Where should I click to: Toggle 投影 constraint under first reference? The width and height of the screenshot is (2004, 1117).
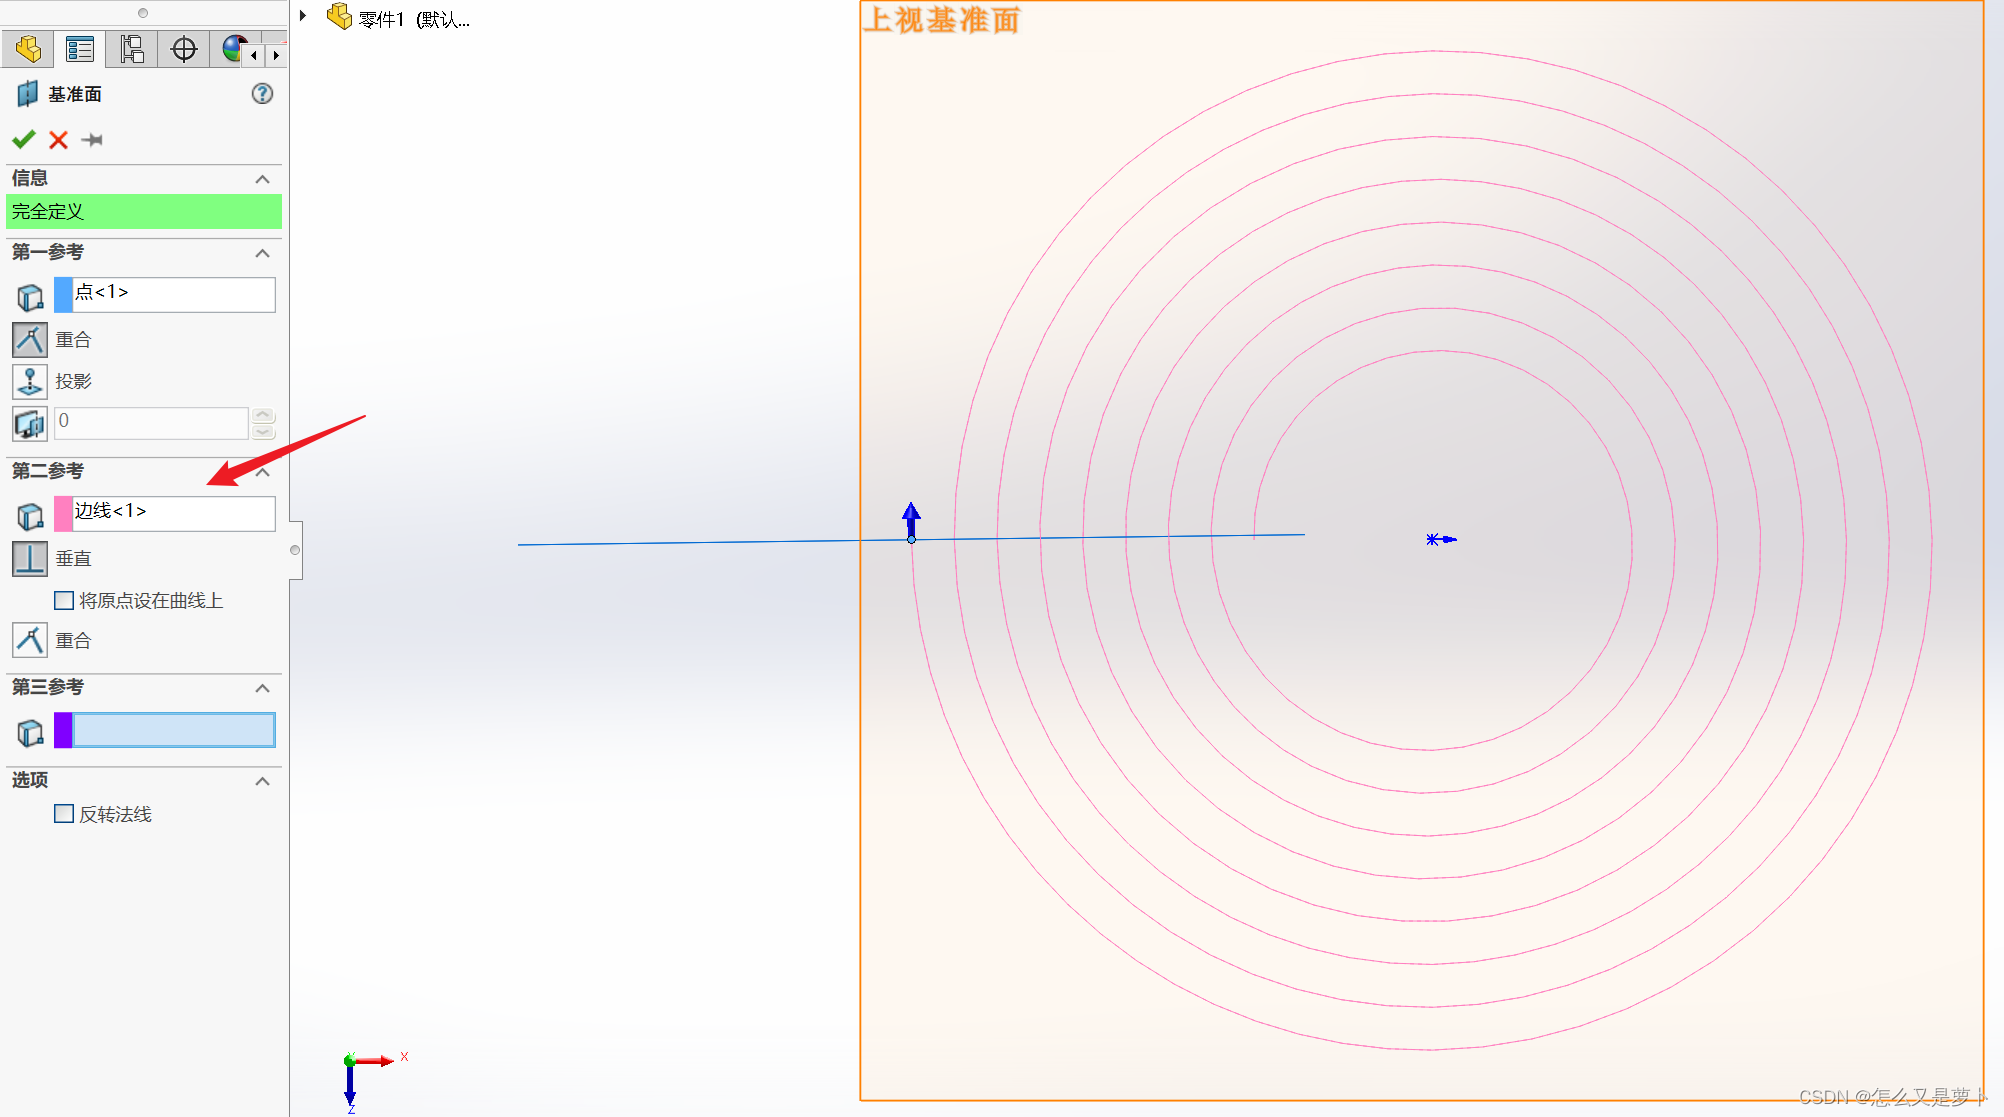(x=30, y=381)
